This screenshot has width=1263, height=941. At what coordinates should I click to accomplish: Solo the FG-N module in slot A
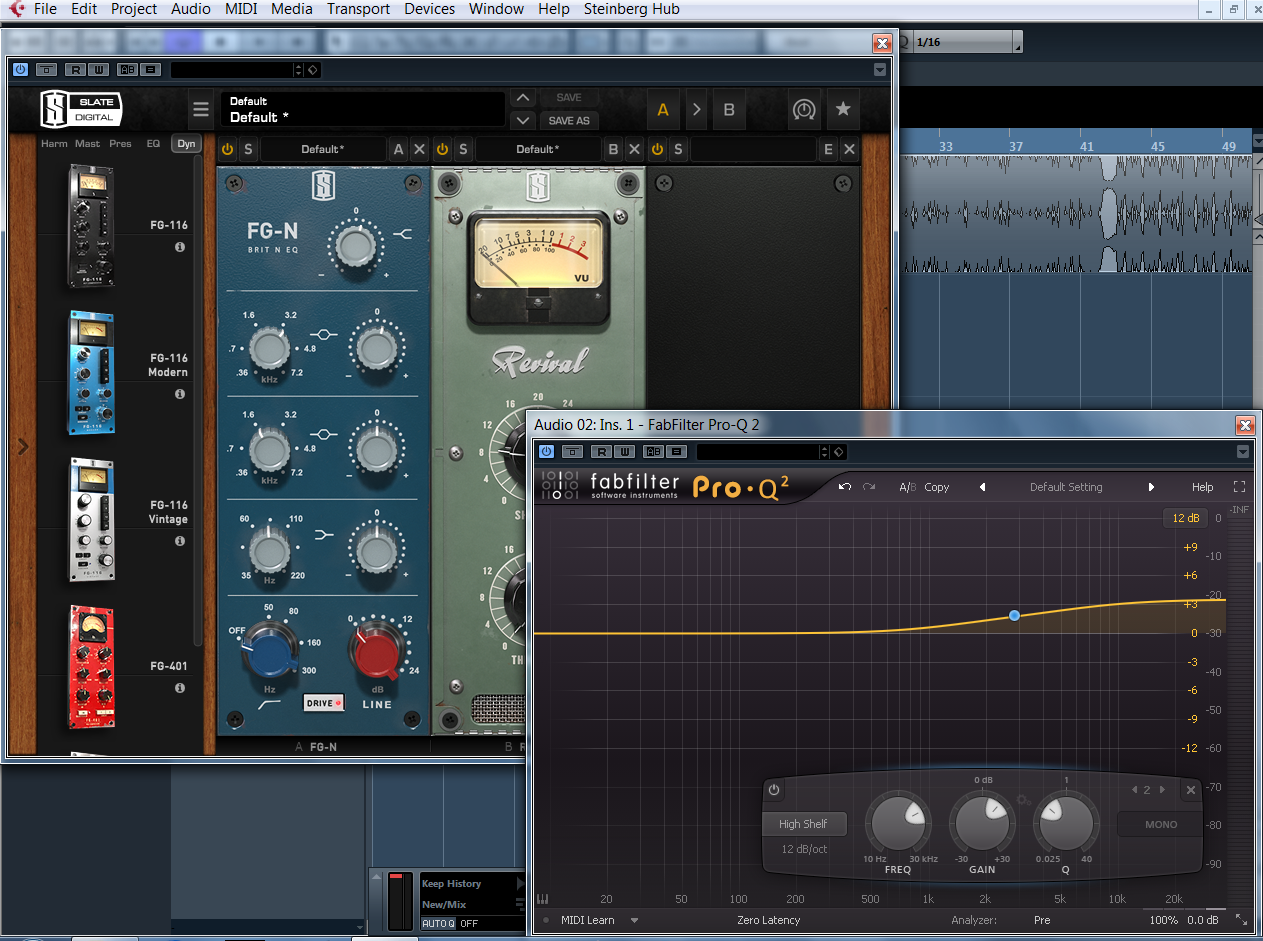[x=248, y=149]
